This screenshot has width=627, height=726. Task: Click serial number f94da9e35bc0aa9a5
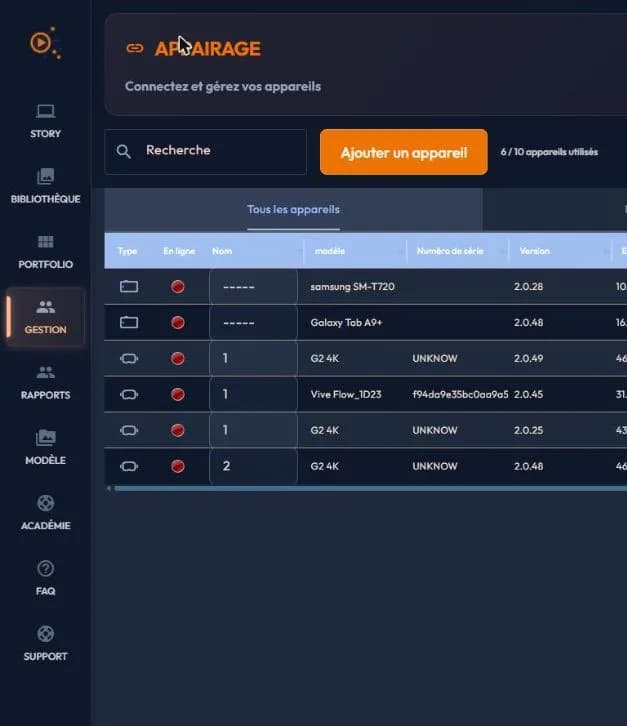[460, 394]
